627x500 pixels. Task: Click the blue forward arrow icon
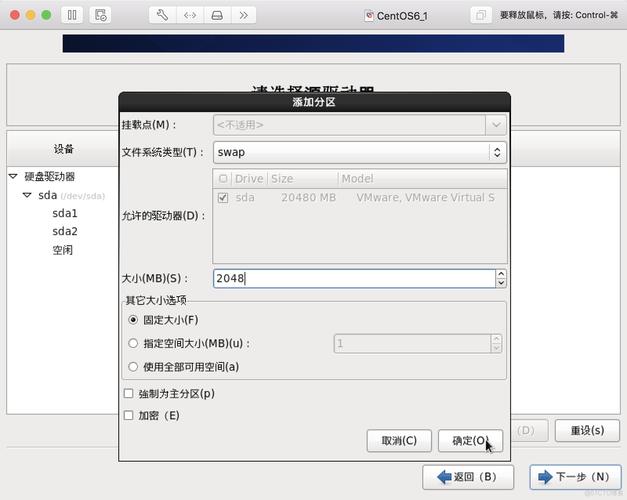[545, 477]
